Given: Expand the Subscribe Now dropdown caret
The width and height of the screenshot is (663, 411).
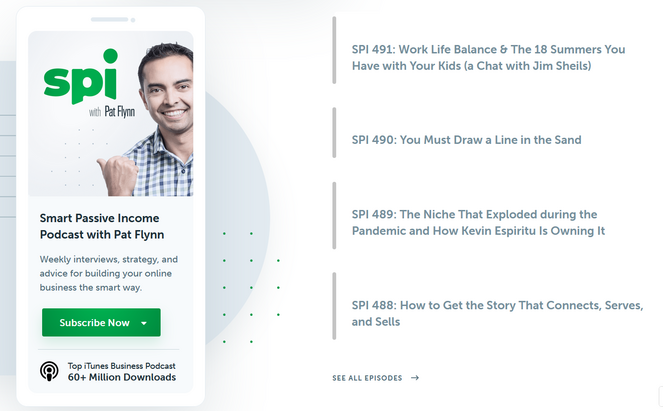Looking at the screenshot, I should 144,323.
